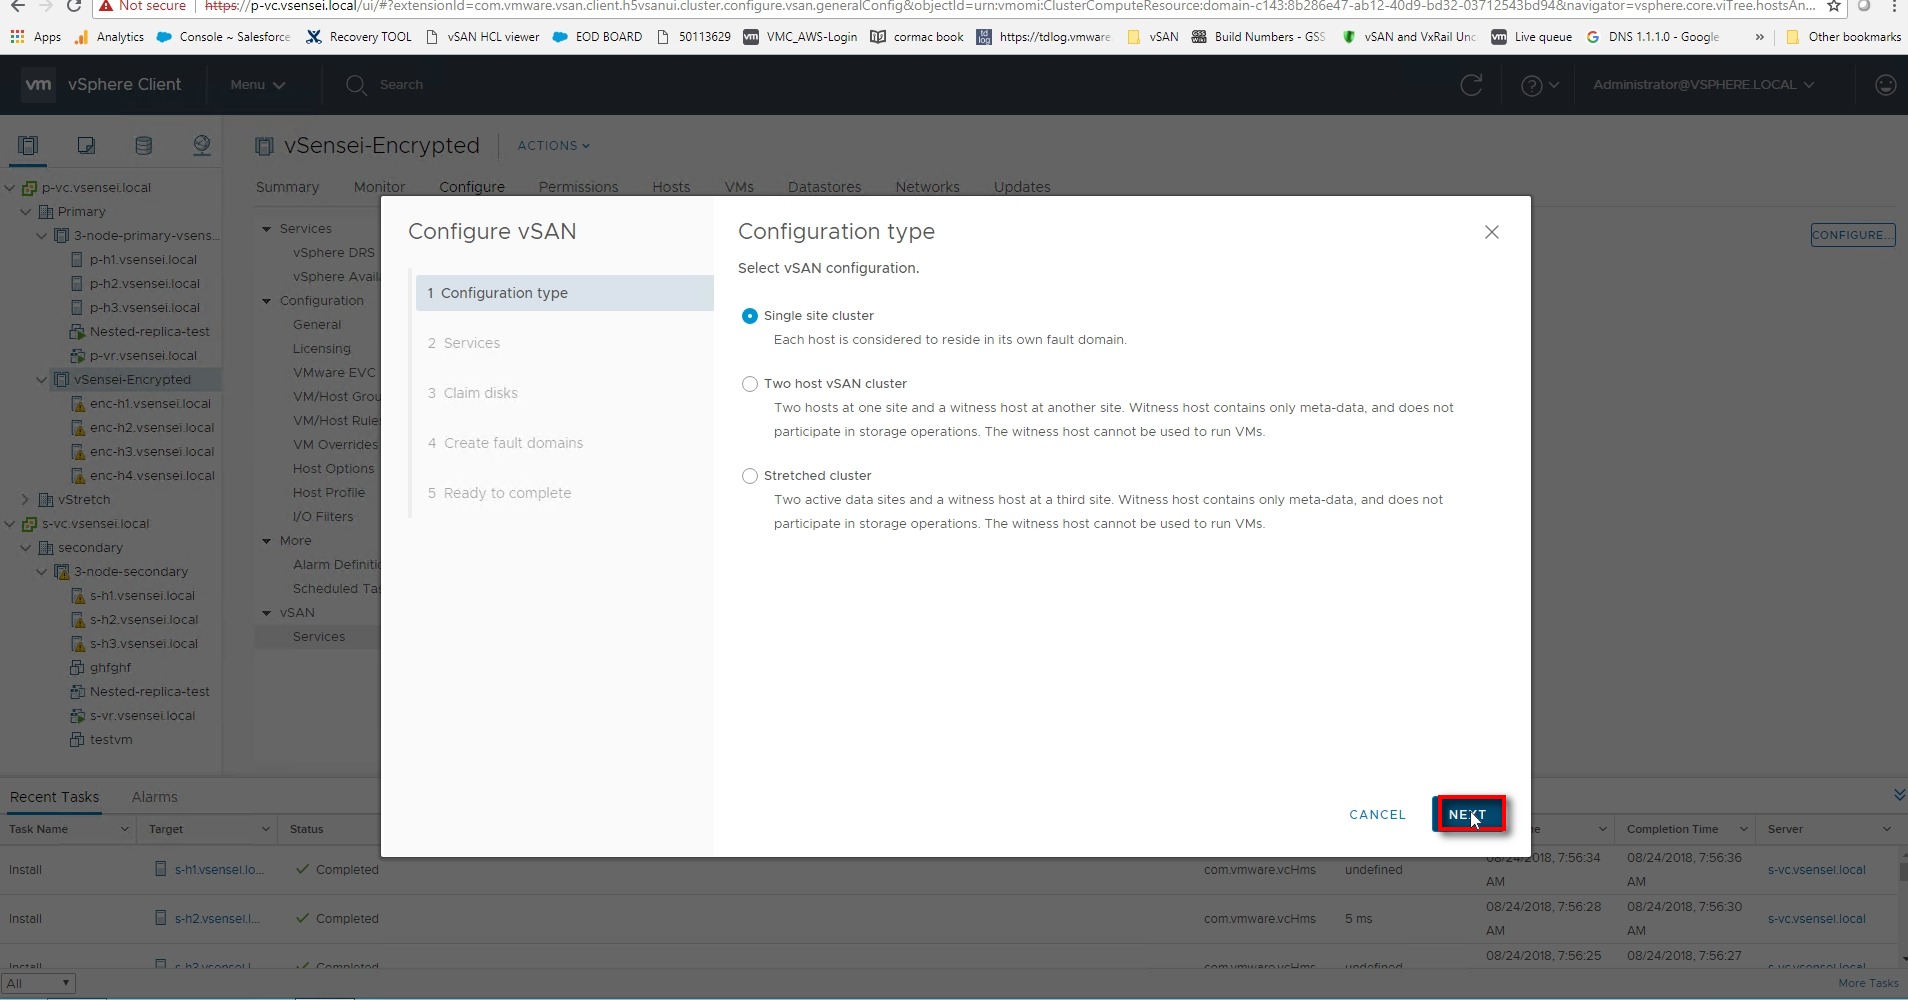Viewport: 1908px width, 1000px height.
Task: Select the Stretched cluster radio button
Action: [x=750, y=476]
